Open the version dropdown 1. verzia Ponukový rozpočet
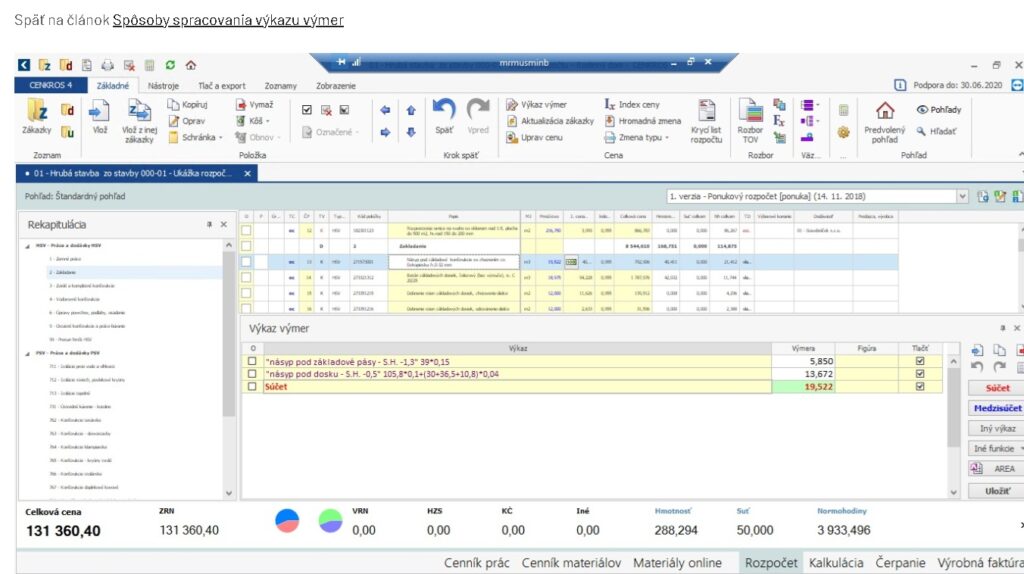 (x=962, y=196)
